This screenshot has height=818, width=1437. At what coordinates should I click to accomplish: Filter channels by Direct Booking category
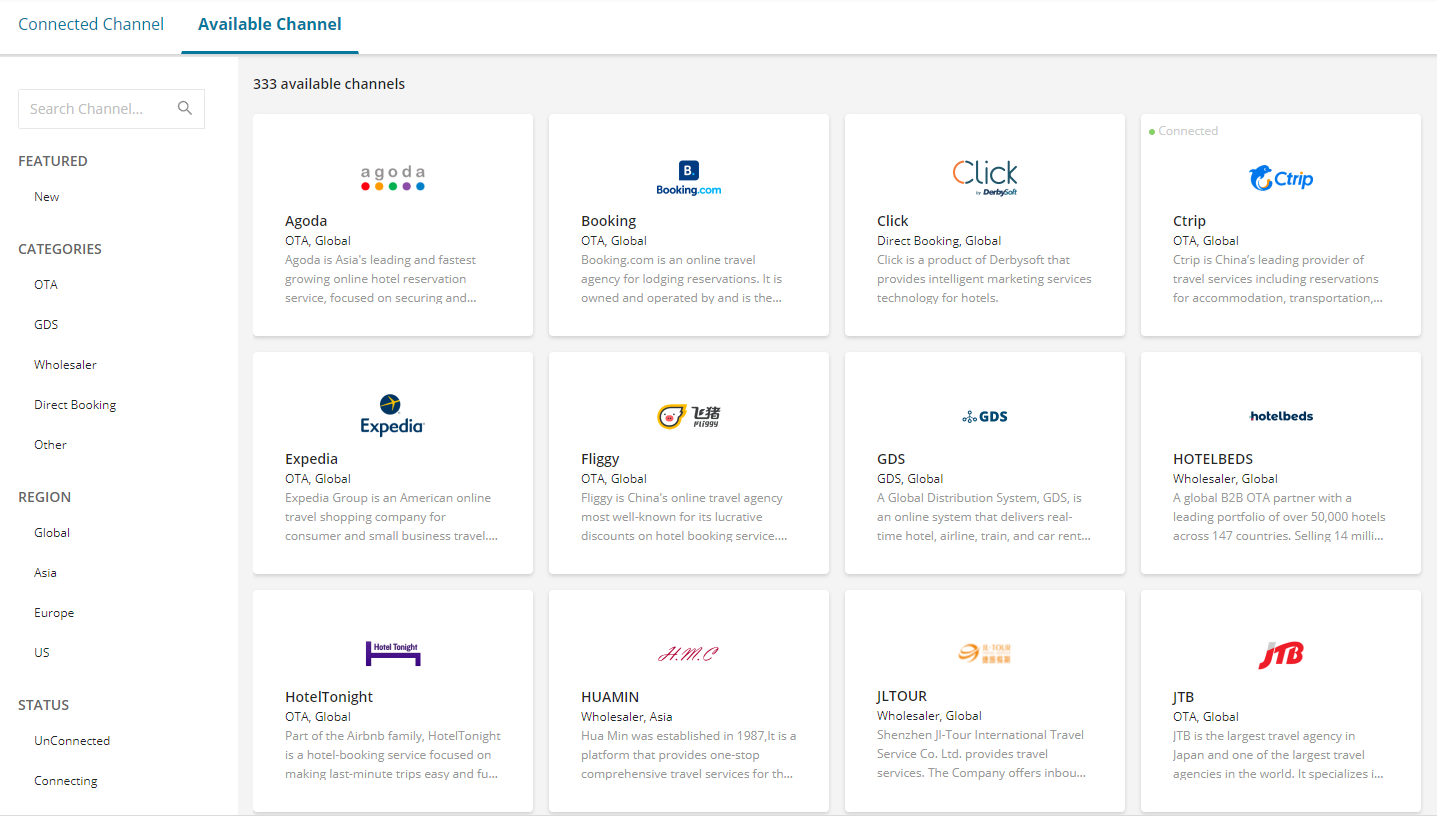click(75, 405)
